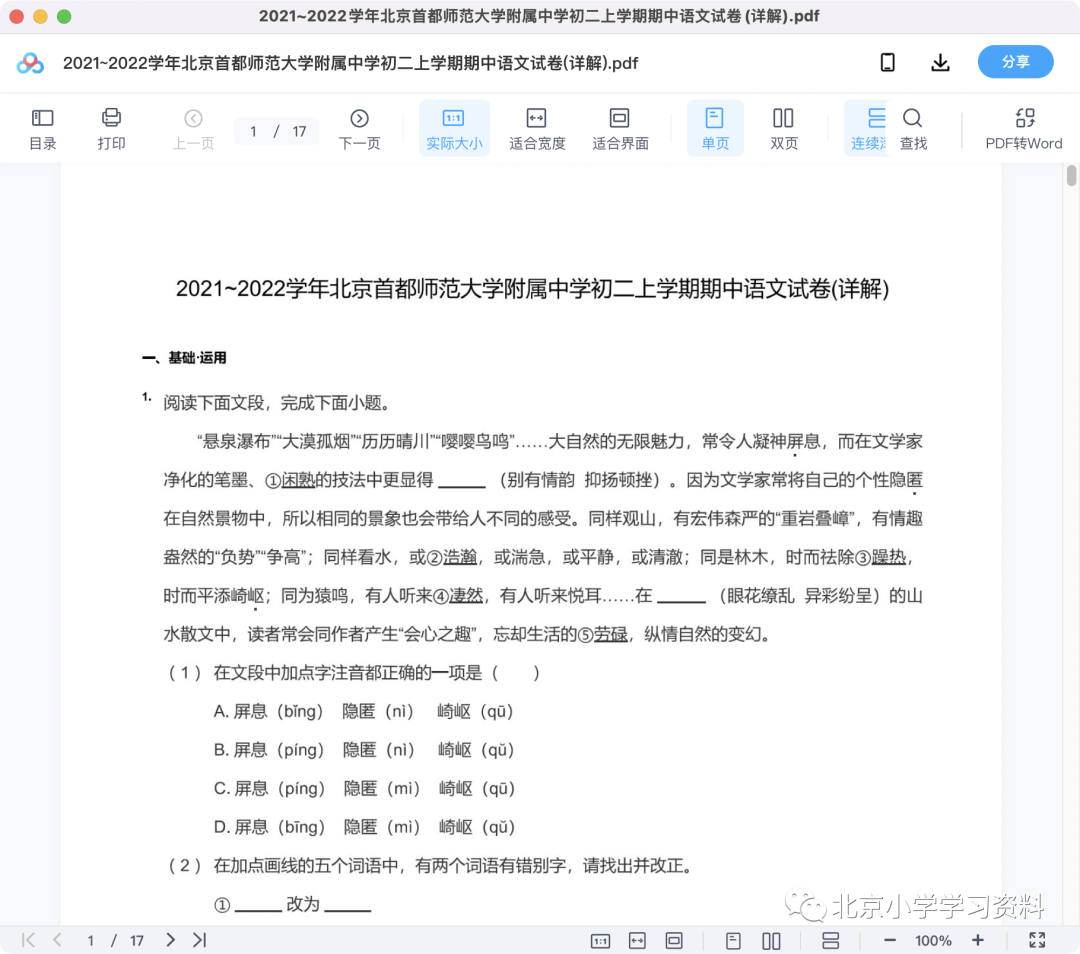This screenshot has height=954, width=1080.
Task: Click the 基础·运用 section heading
Action: pos(184,357)
